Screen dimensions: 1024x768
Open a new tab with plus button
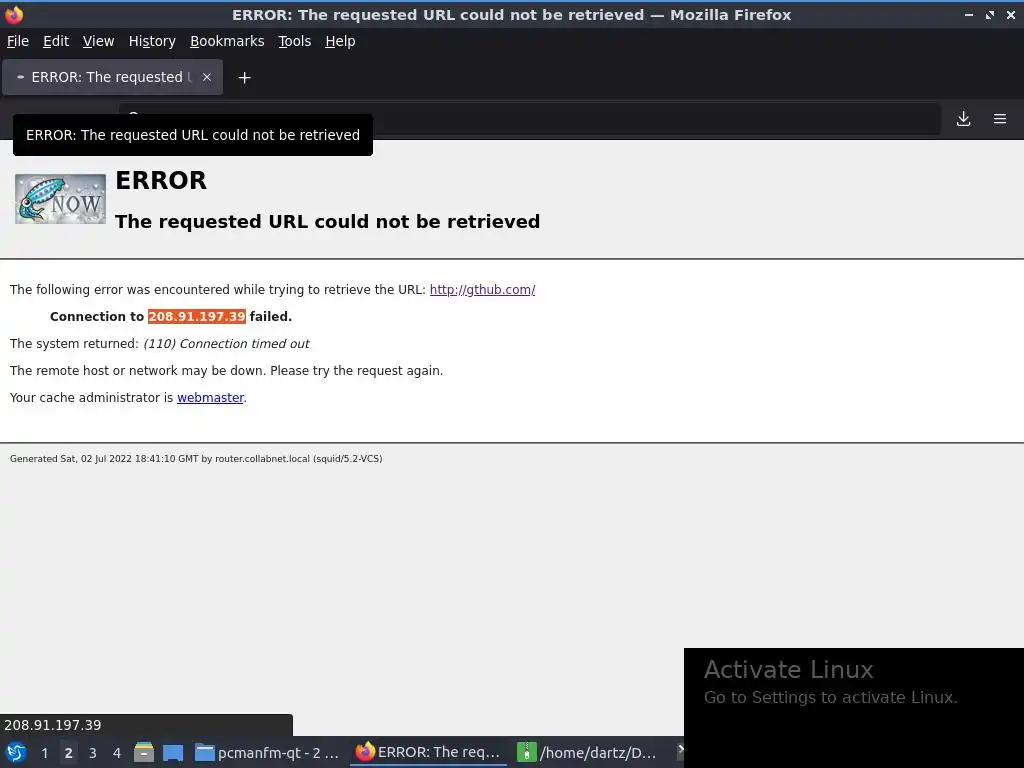coord(244,78)
